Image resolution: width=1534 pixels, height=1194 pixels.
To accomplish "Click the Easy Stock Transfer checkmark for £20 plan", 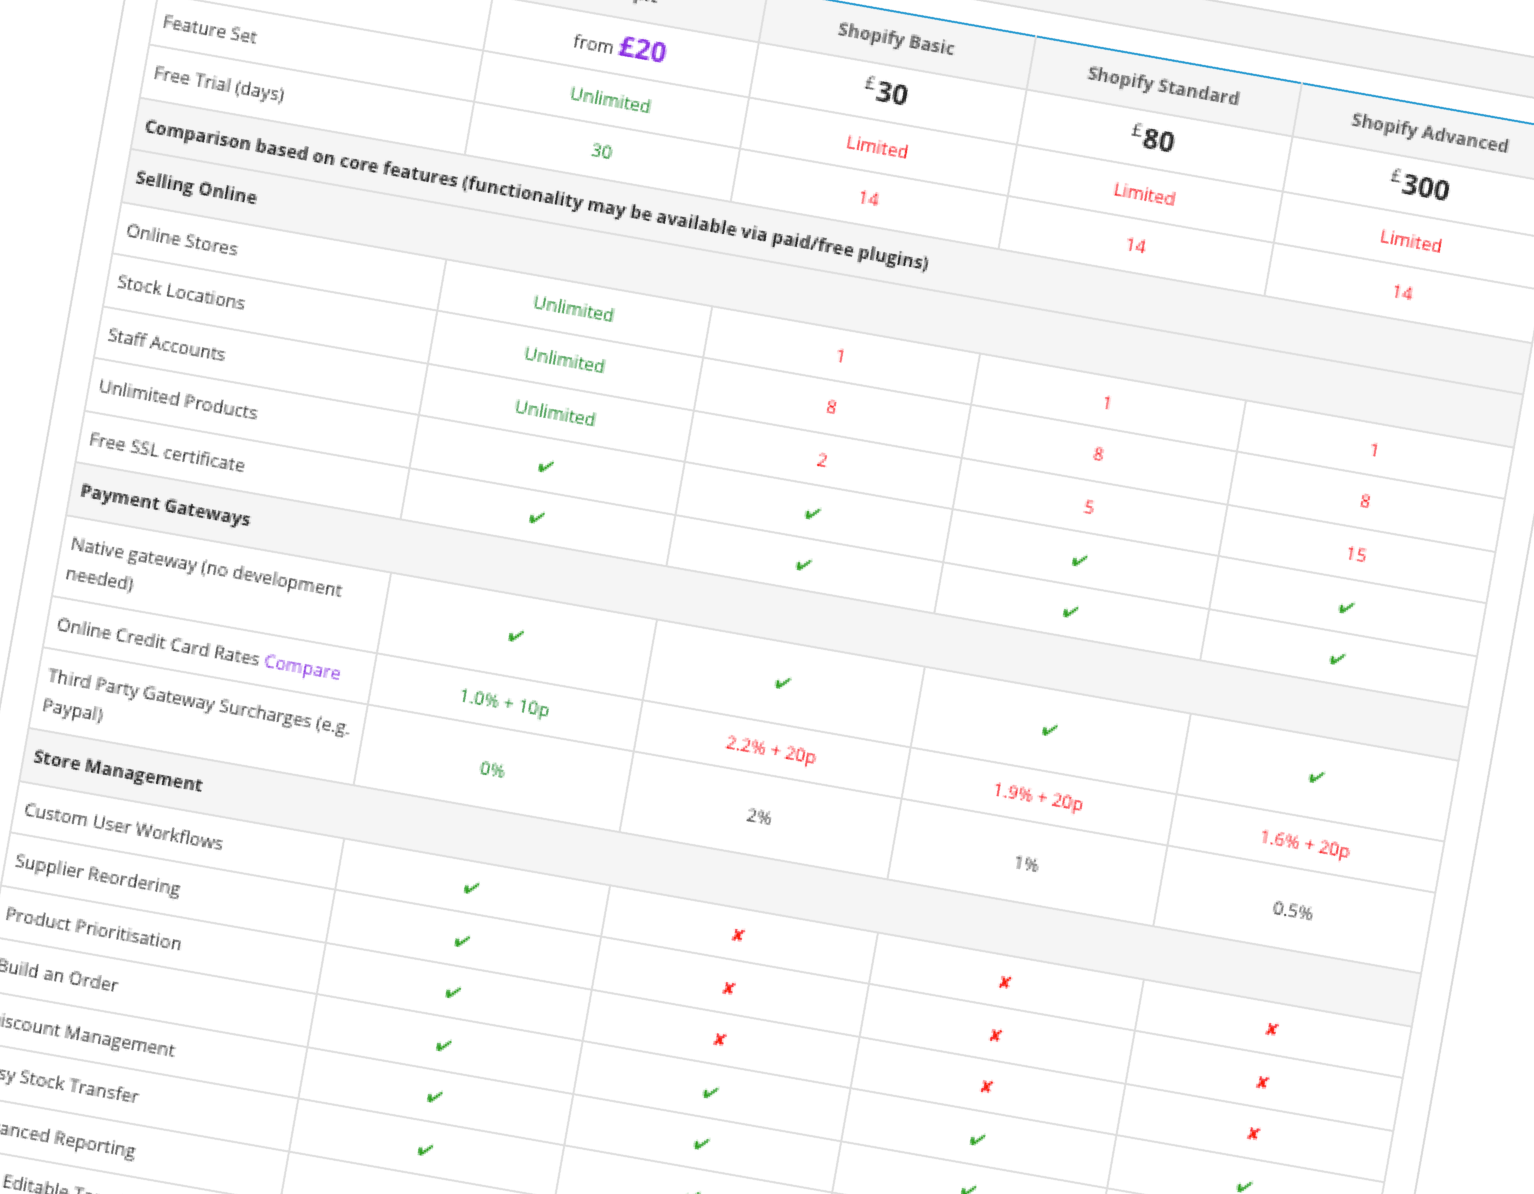I will pyautogui.click(x=425, y=1150).
